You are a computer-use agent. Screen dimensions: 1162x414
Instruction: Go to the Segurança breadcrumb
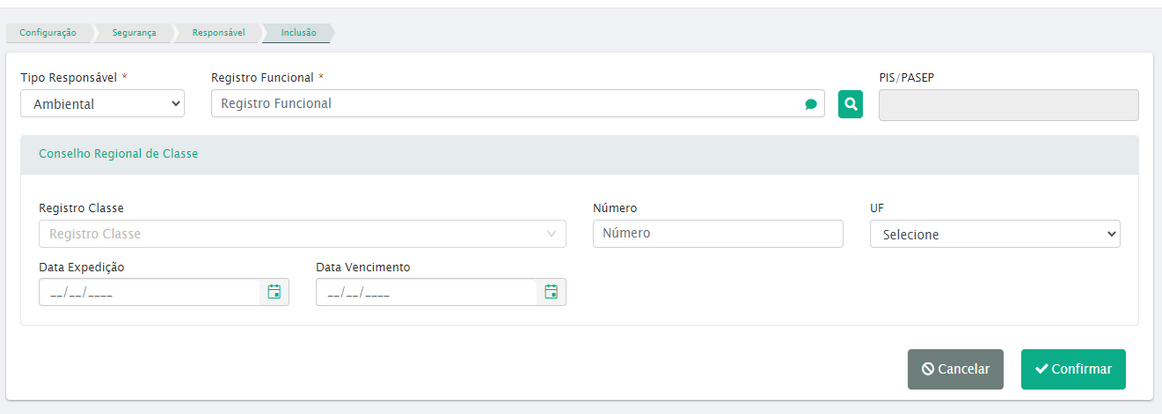coord(134,33)
